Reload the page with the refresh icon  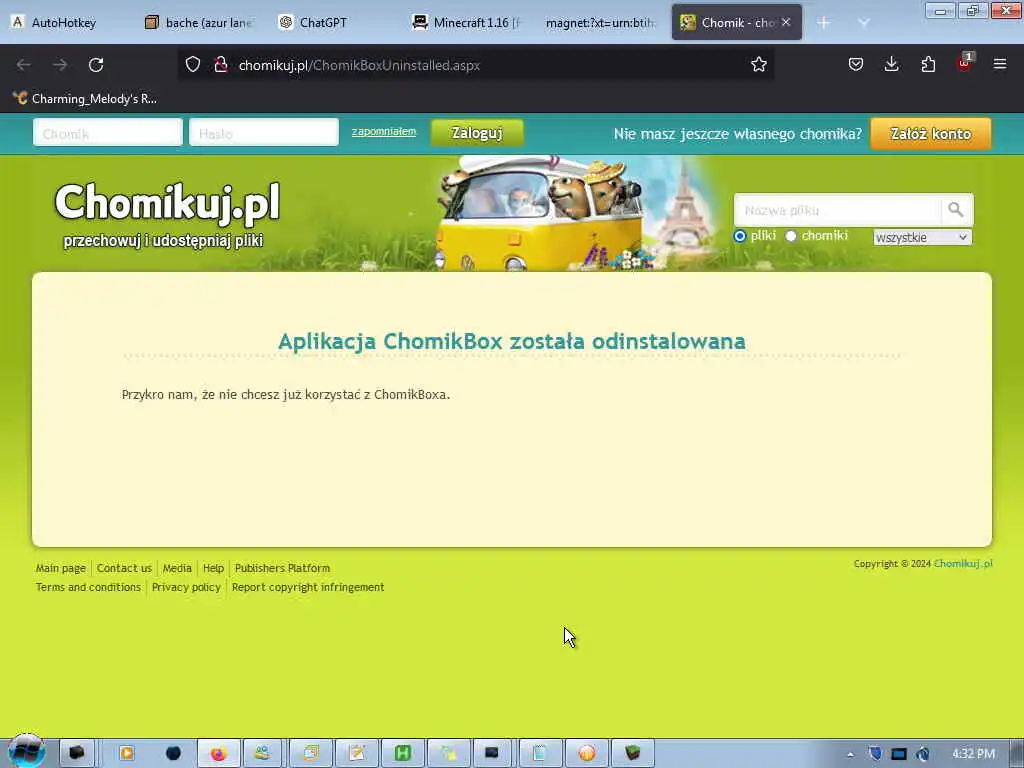pyautogui.click(x=96, y=65)
